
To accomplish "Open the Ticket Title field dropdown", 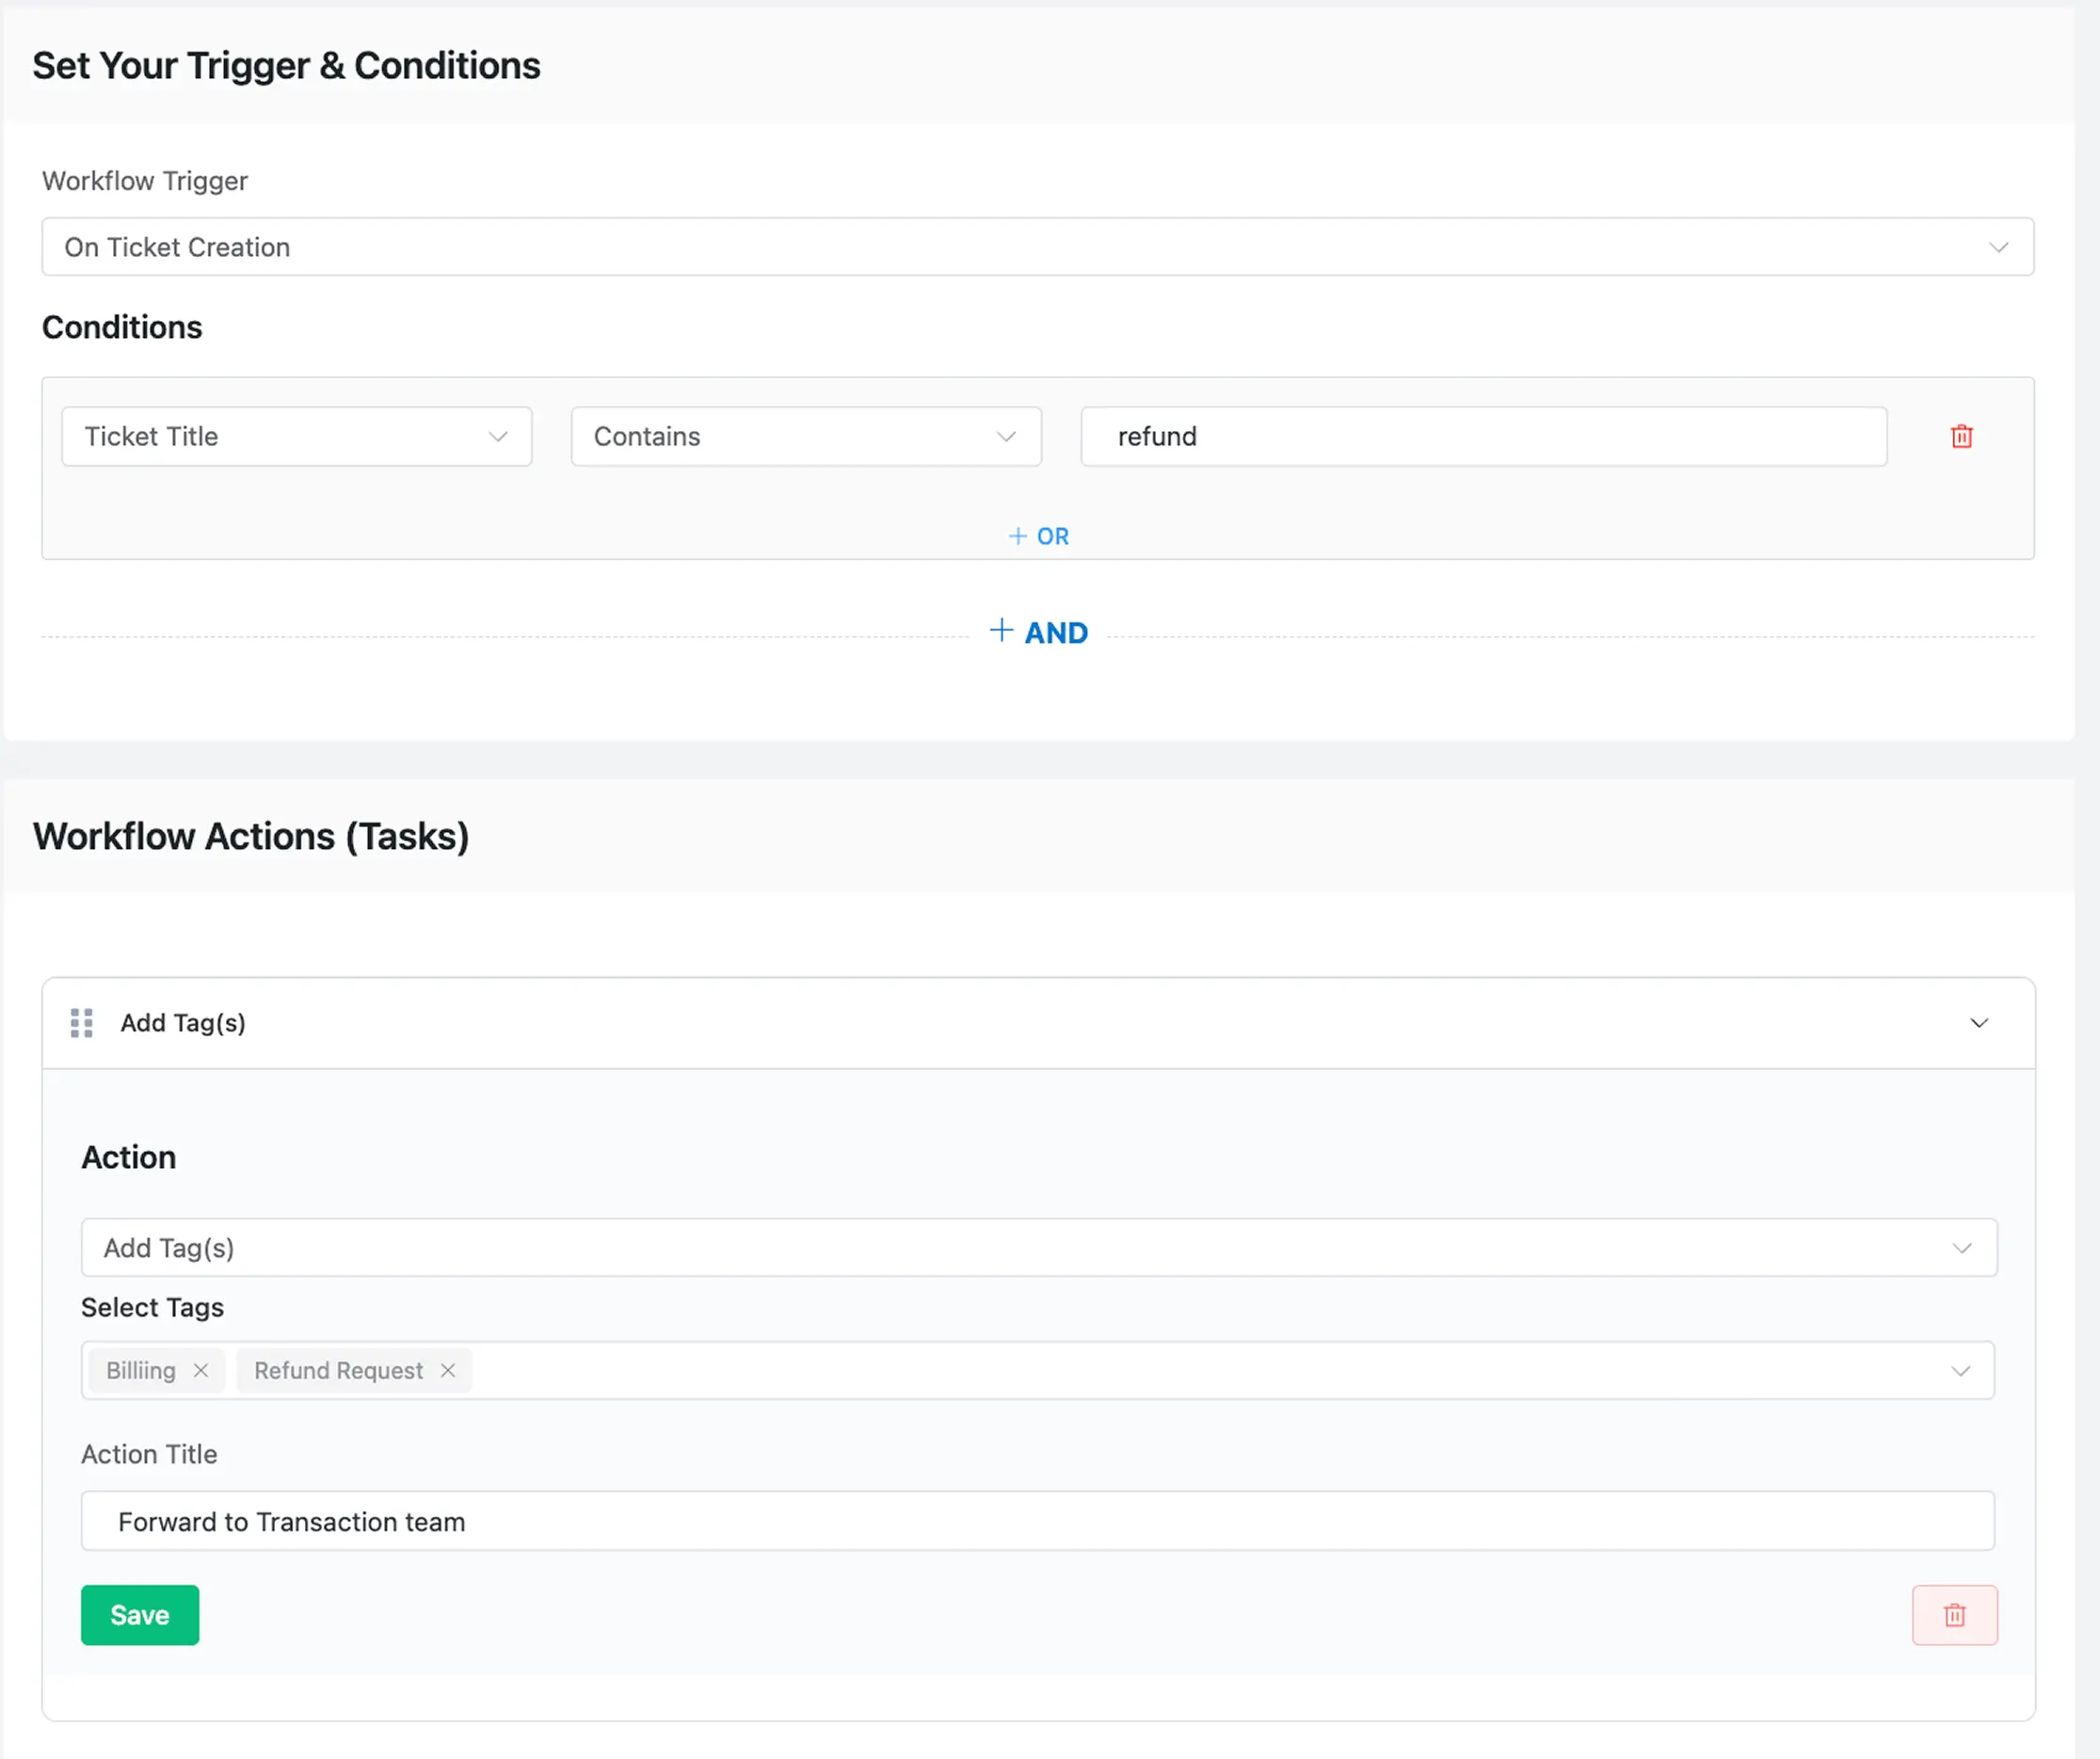I will 296,437.
